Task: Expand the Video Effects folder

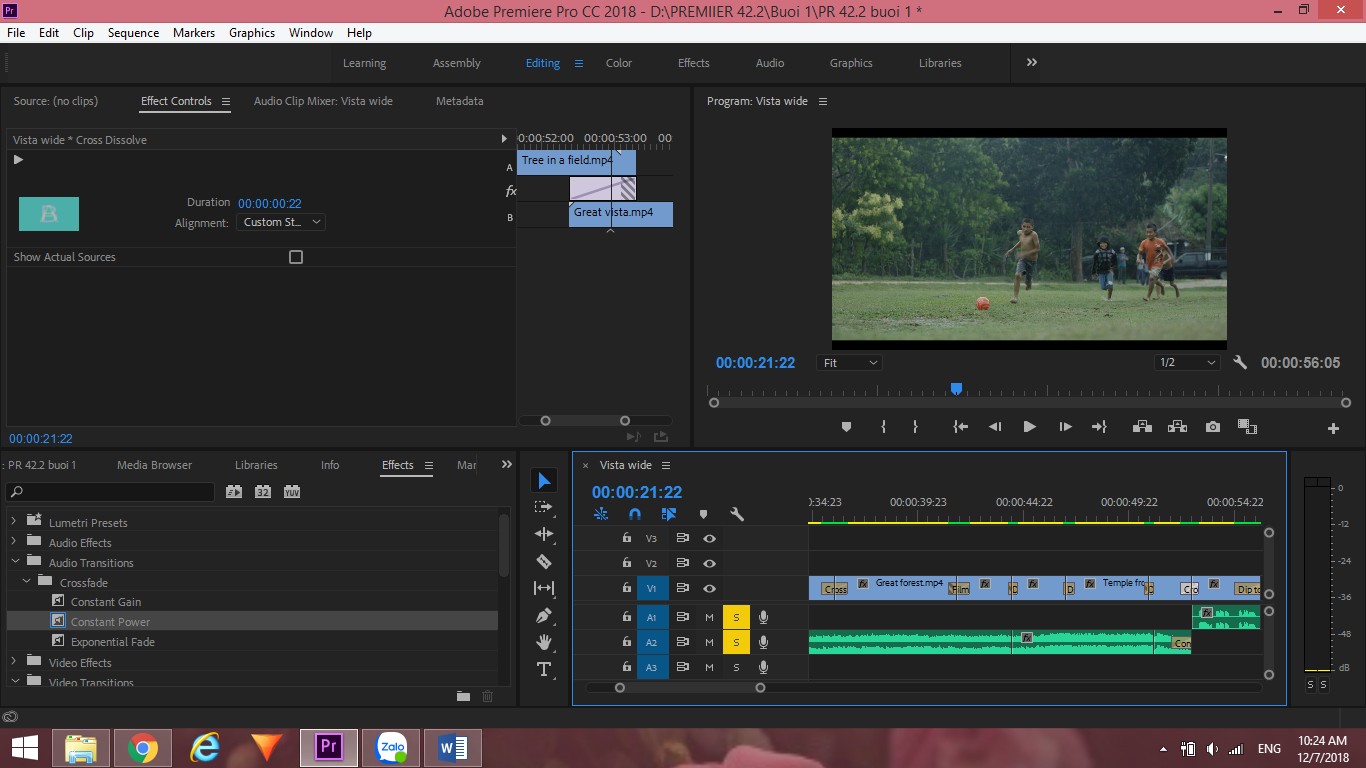Action: pyautogui.click(x=14, y=661)
